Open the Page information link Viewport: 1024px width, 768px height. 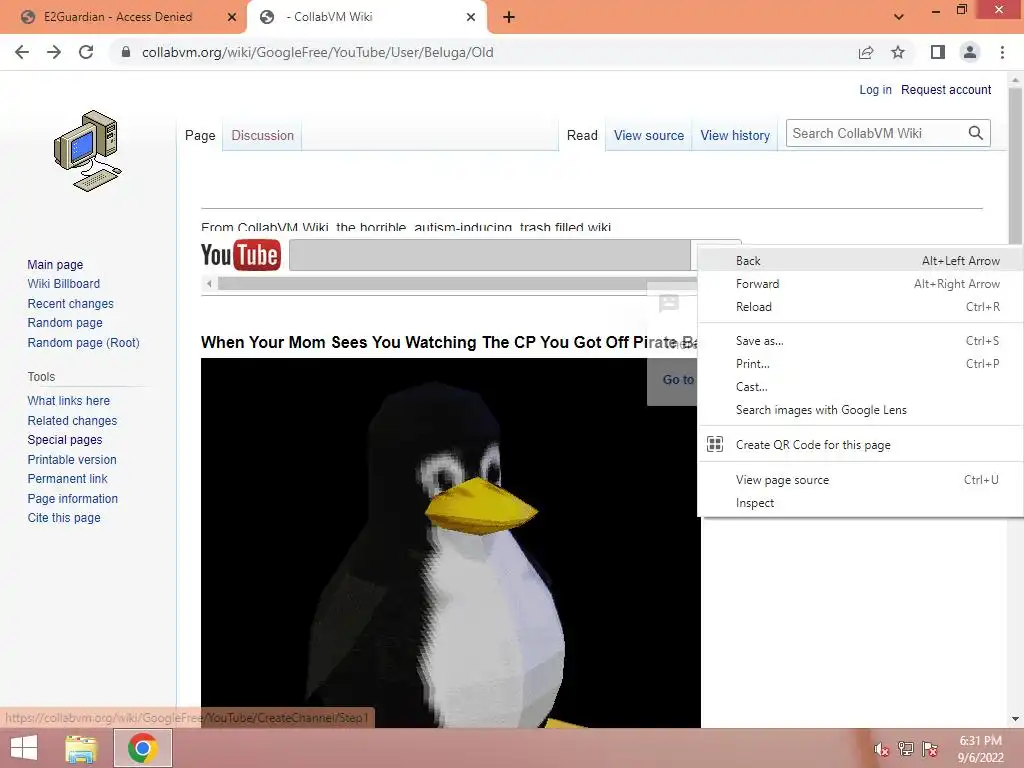72,498
